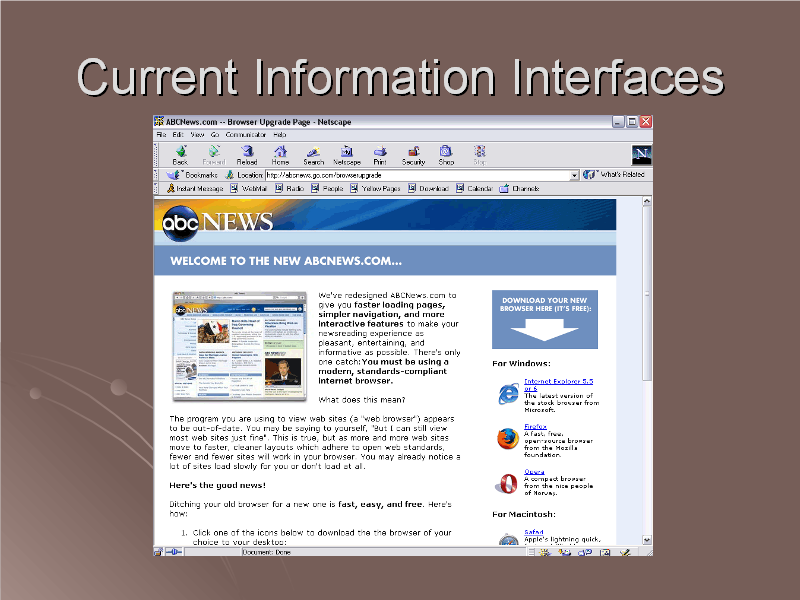Screen dimensions: 800x600
Task: Follow the Opera download link
Action: (534, 471)
